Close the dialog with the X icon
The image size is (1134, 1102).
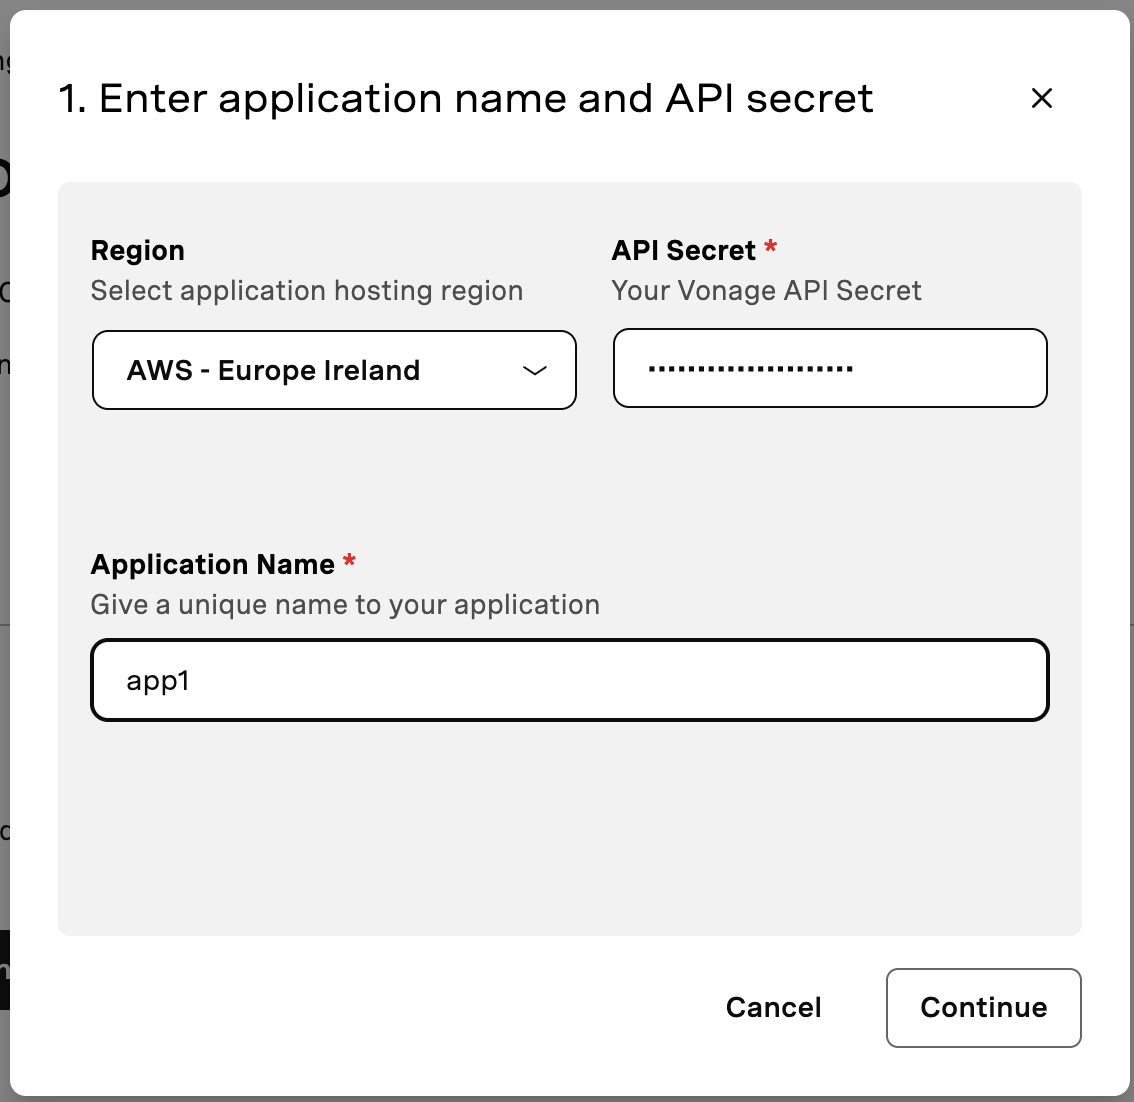point(1041,98)
